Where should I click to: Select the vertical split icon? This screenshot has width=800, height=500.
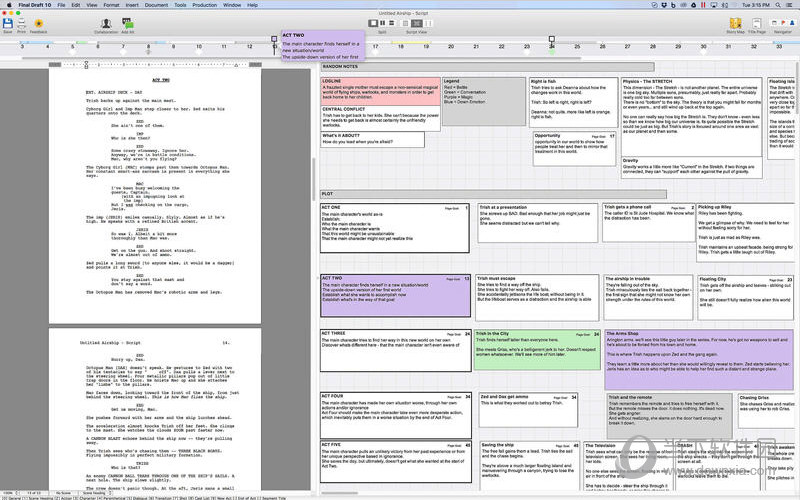click(383, 23)
